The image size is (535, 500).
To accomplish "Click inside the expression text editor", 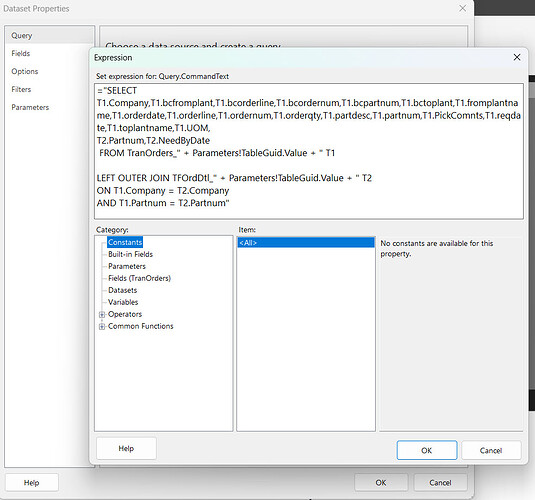I will [309, 151].
